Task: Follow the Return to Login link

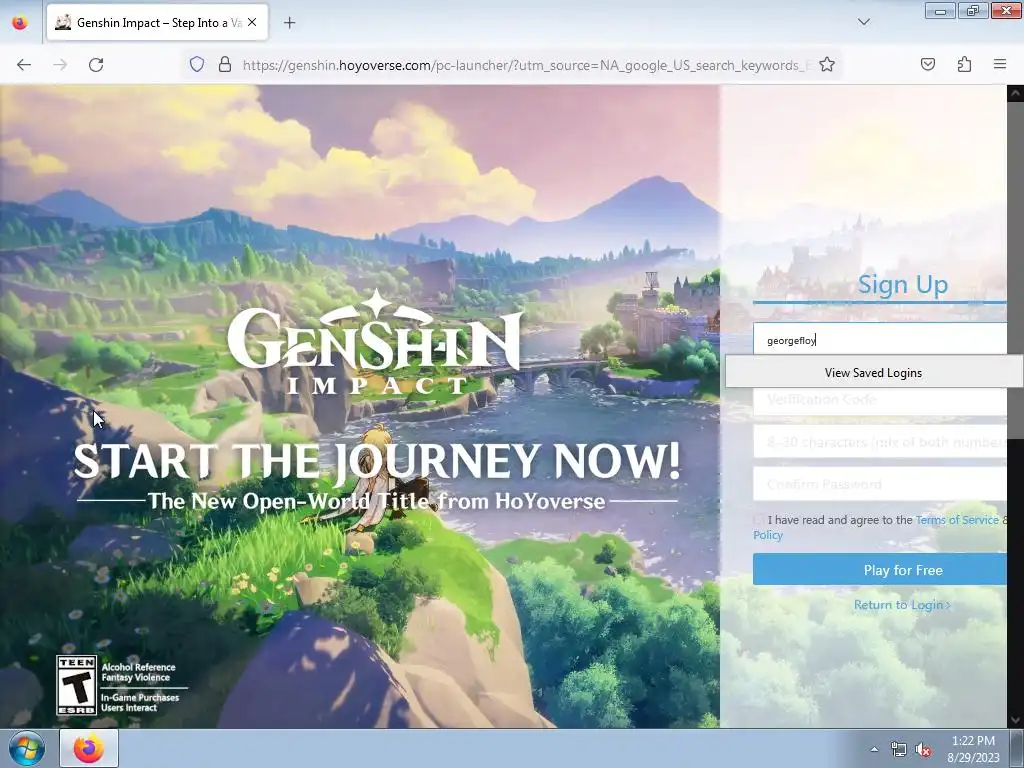Action: pos(902,605)
